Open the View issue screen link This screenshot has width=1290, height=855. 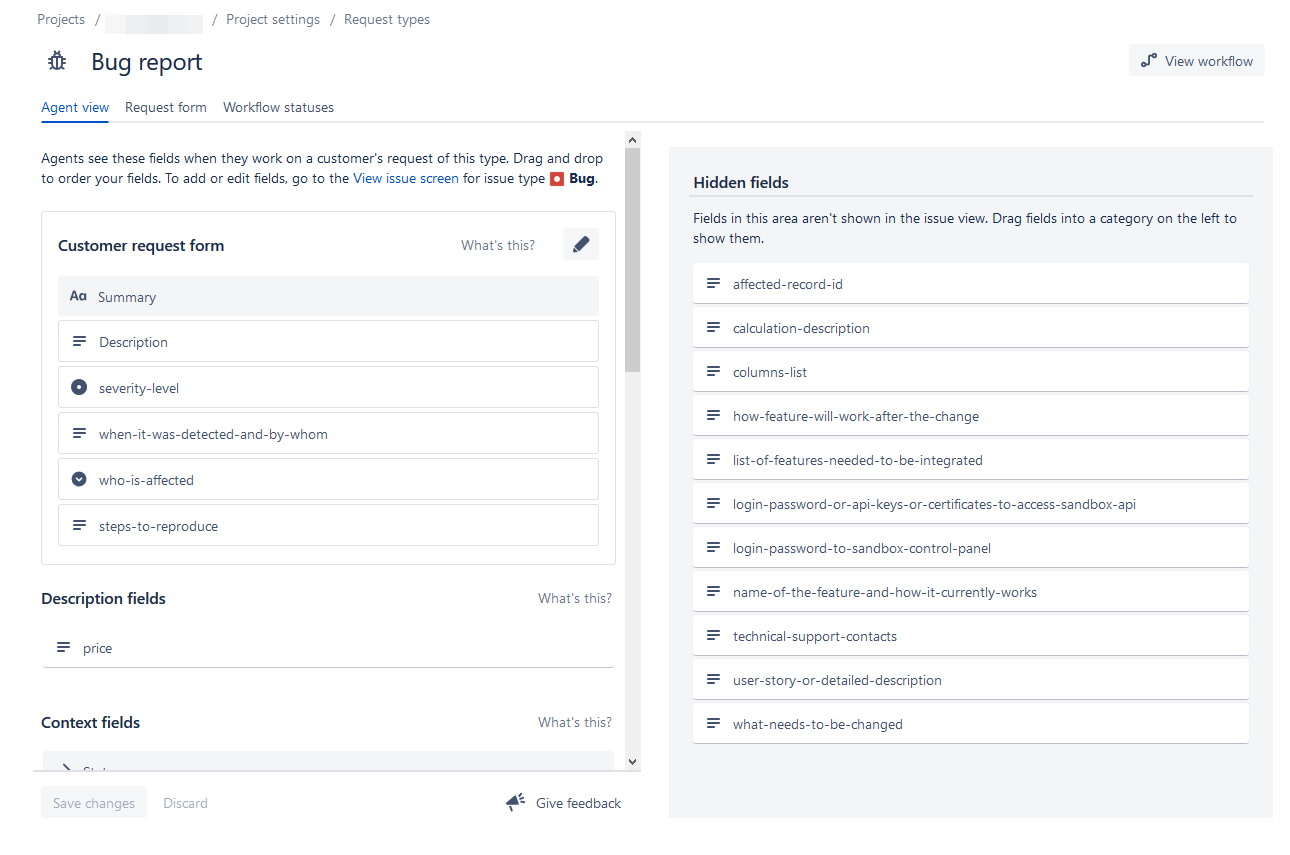[406, 179]
